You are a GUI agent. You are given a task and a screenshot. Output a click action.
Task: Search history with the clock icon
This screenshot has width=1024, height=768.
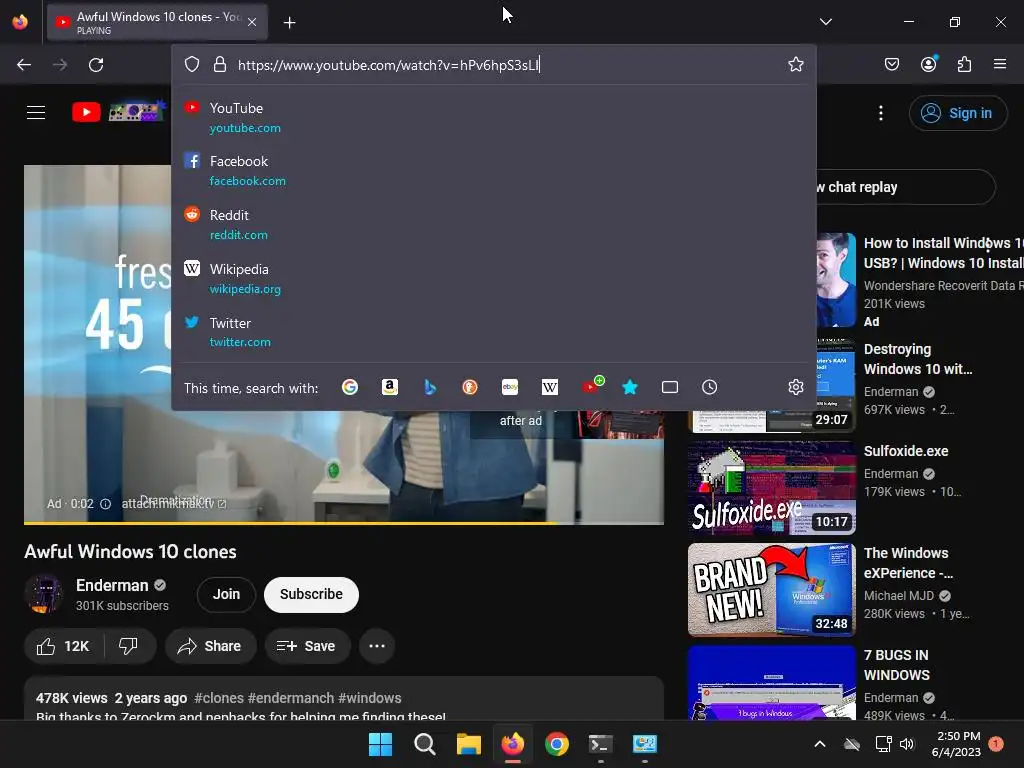709,387
